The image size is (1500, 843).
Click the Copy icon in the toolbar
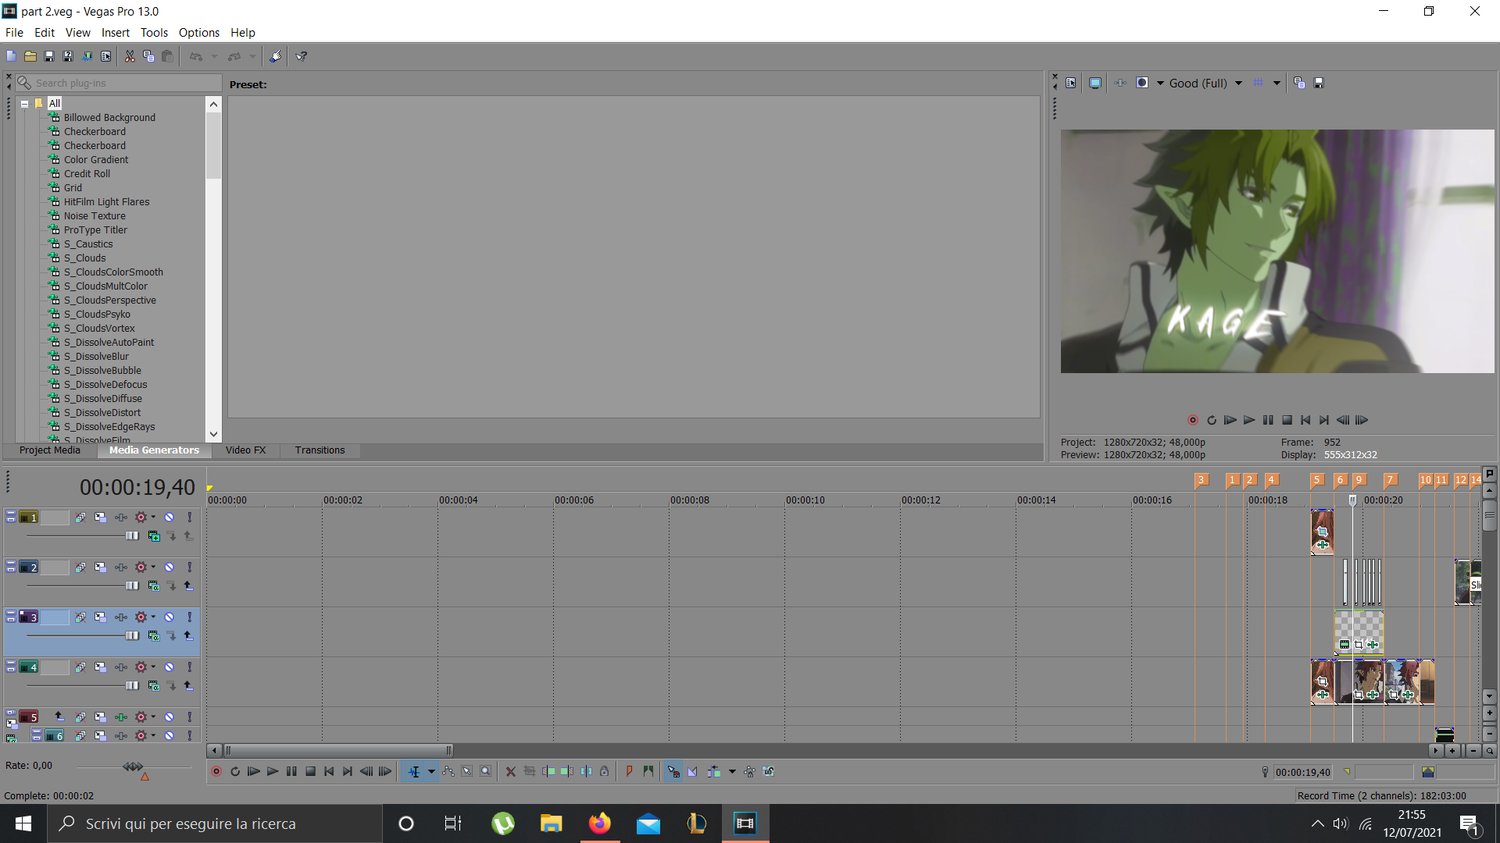(148, 56)
